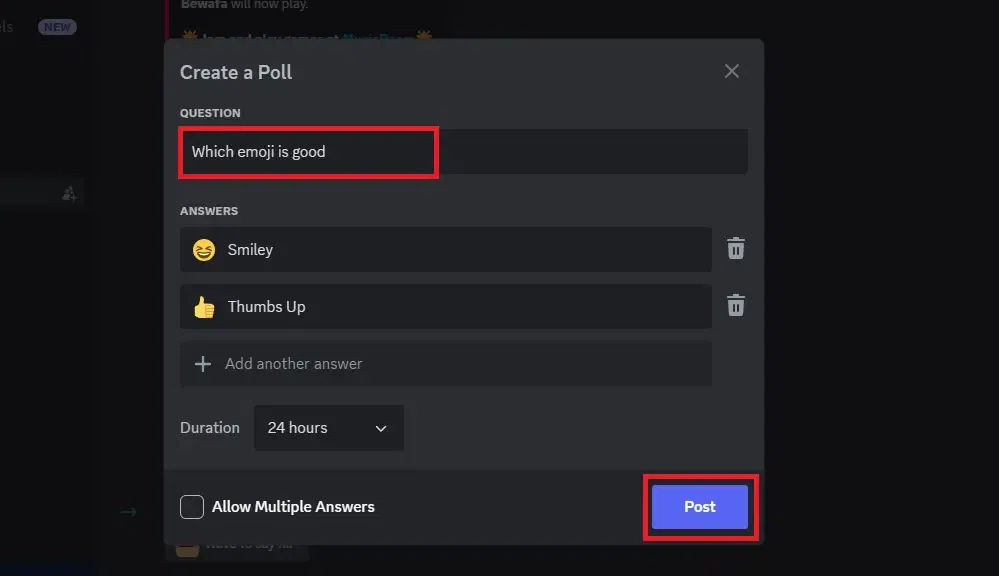The width and height of the screenshot is (999, 576).
Task: Focus the Thumbs Up answer text field
Action: pyautogui.click(x=460, y=307)
